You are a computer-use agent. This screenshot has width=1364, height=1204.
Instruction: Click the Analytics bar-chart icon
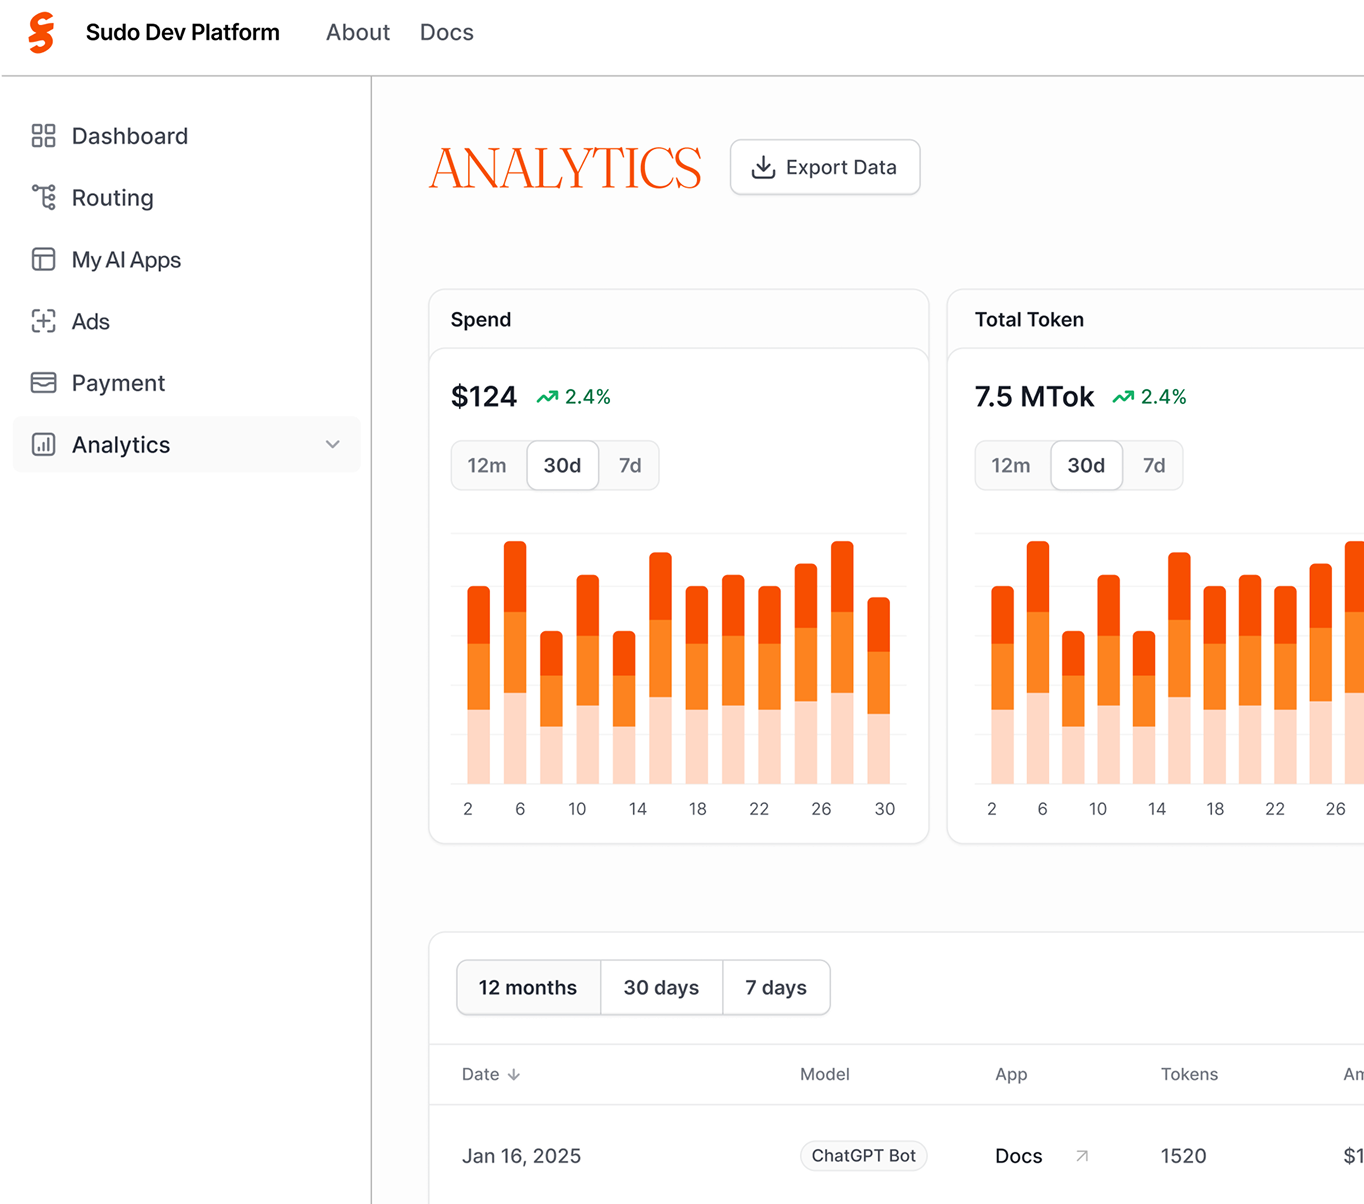[x=43, y=444]
